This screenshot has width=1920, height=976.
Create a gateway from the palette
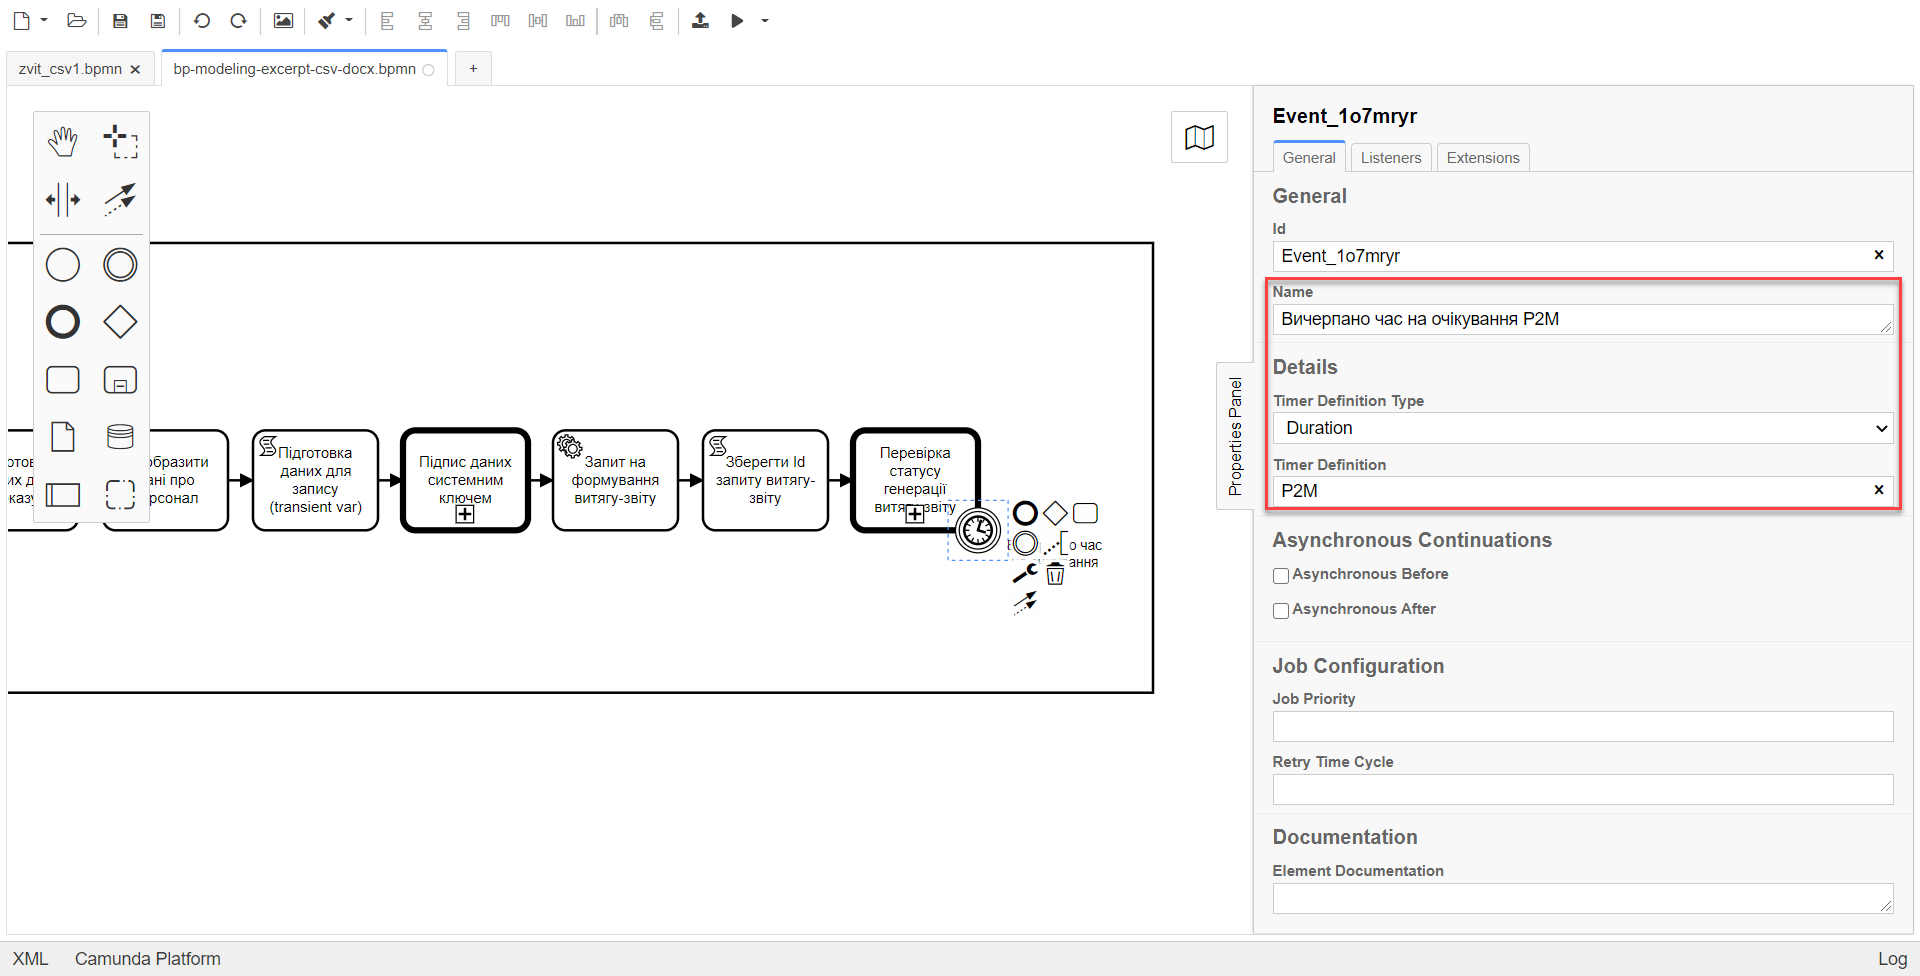pos(120,322)
